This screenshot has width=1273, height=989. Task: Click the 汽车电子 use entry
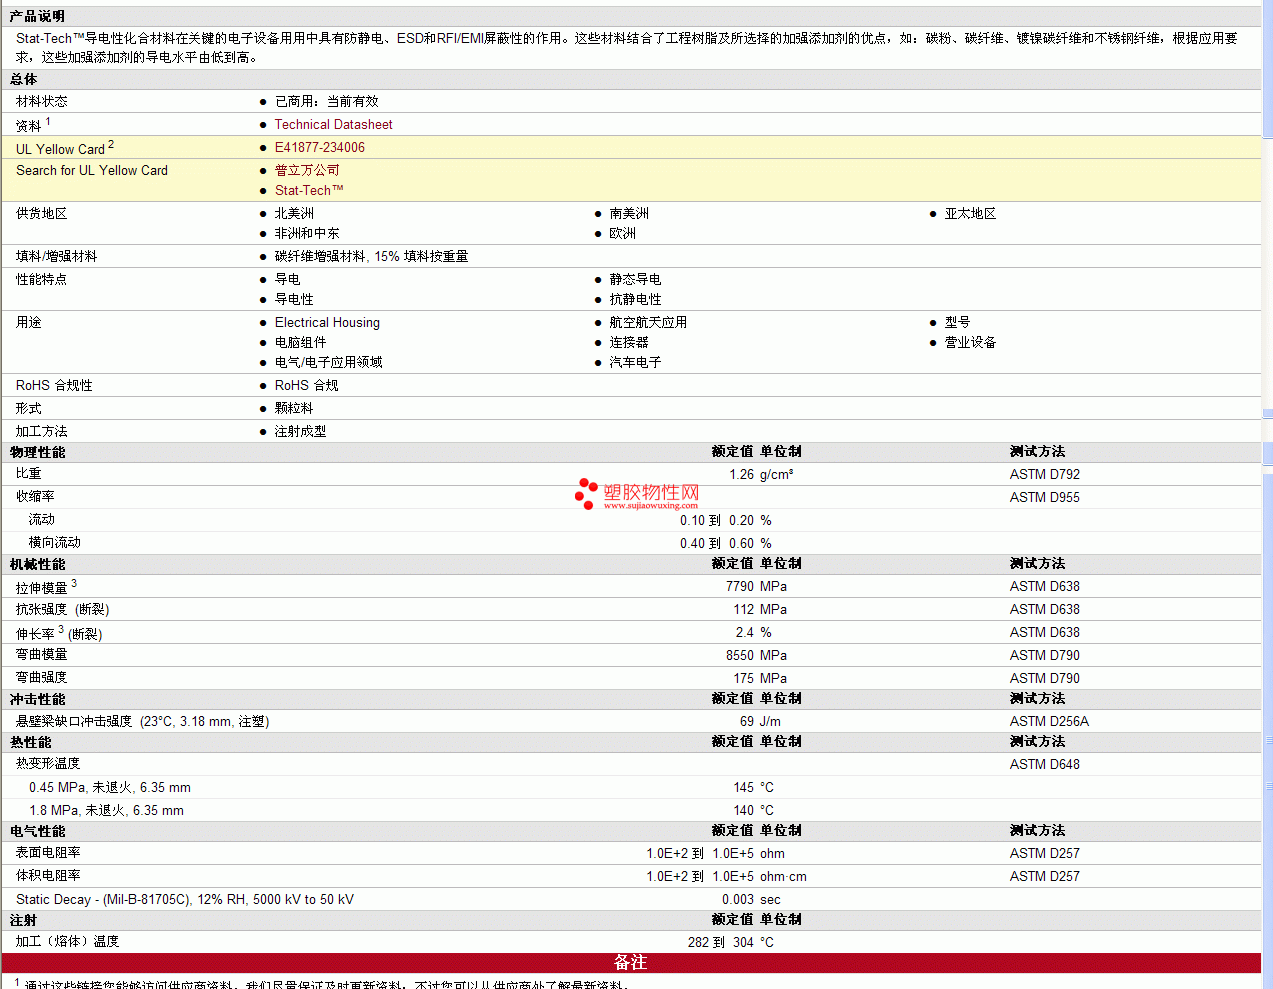(x=635, y=362)
